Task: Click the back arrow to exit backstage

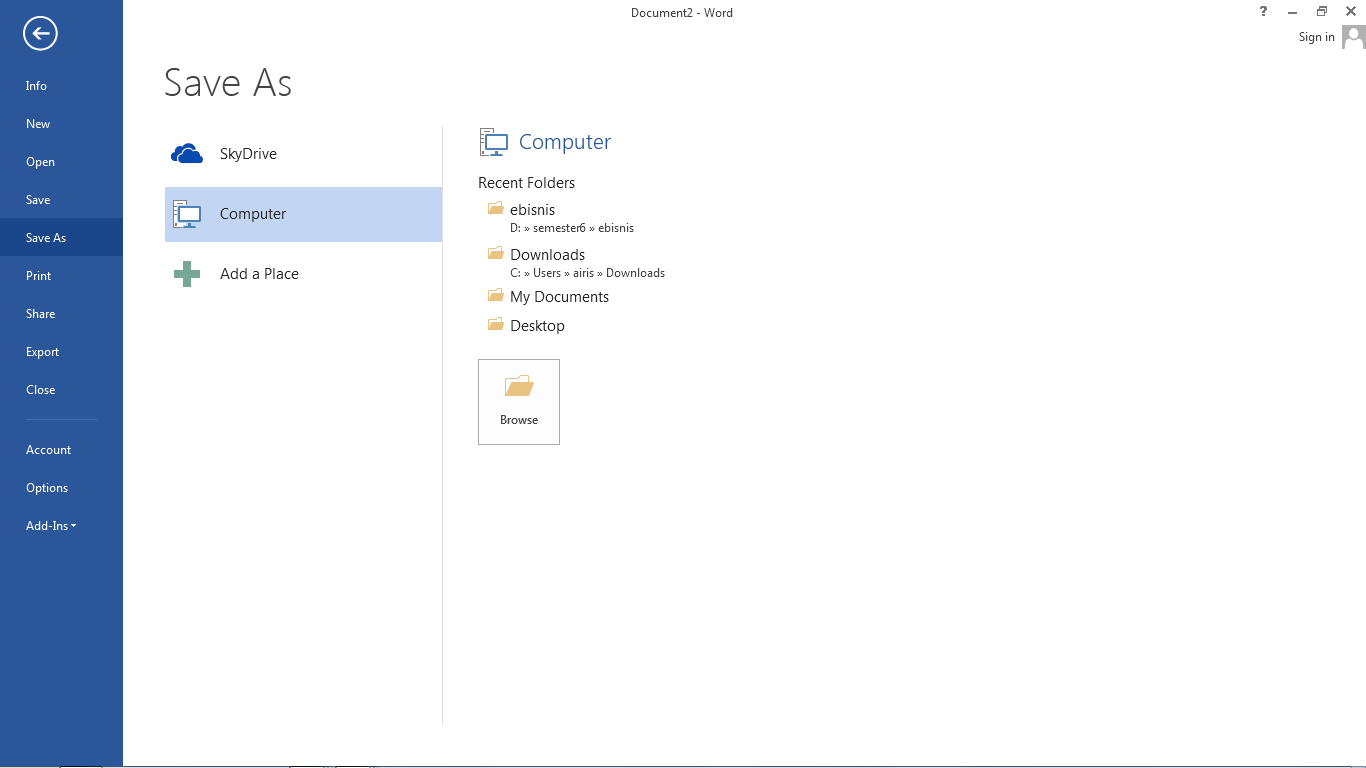Action: (x=39, y=33)
